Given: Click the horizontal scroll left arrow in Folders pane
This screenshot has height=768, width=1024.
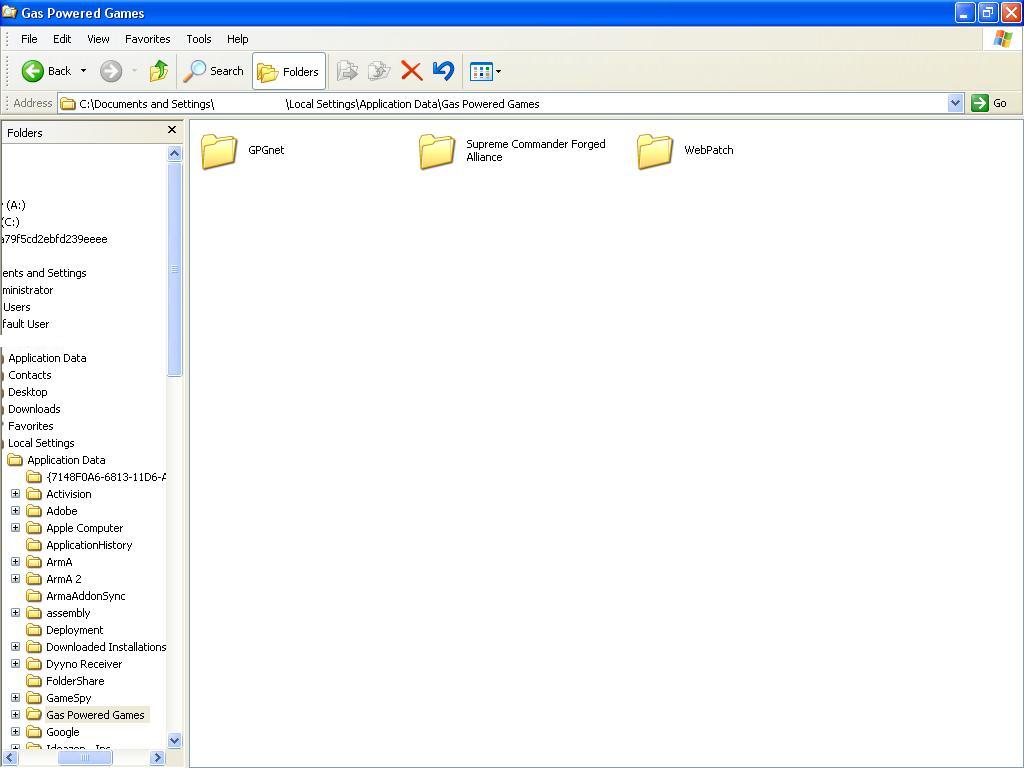Looking at the screenshot, I should (10, 758).
